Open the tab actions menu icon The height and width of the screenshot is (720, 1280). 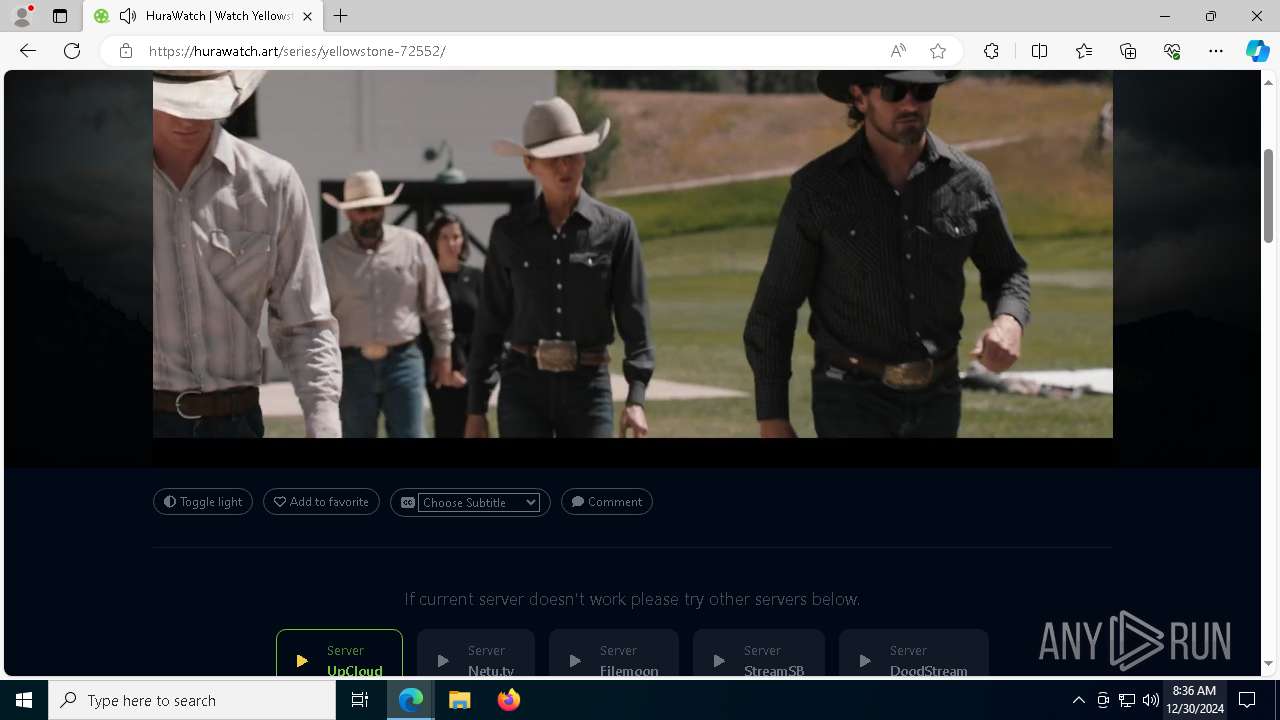[x=60, y=16]
